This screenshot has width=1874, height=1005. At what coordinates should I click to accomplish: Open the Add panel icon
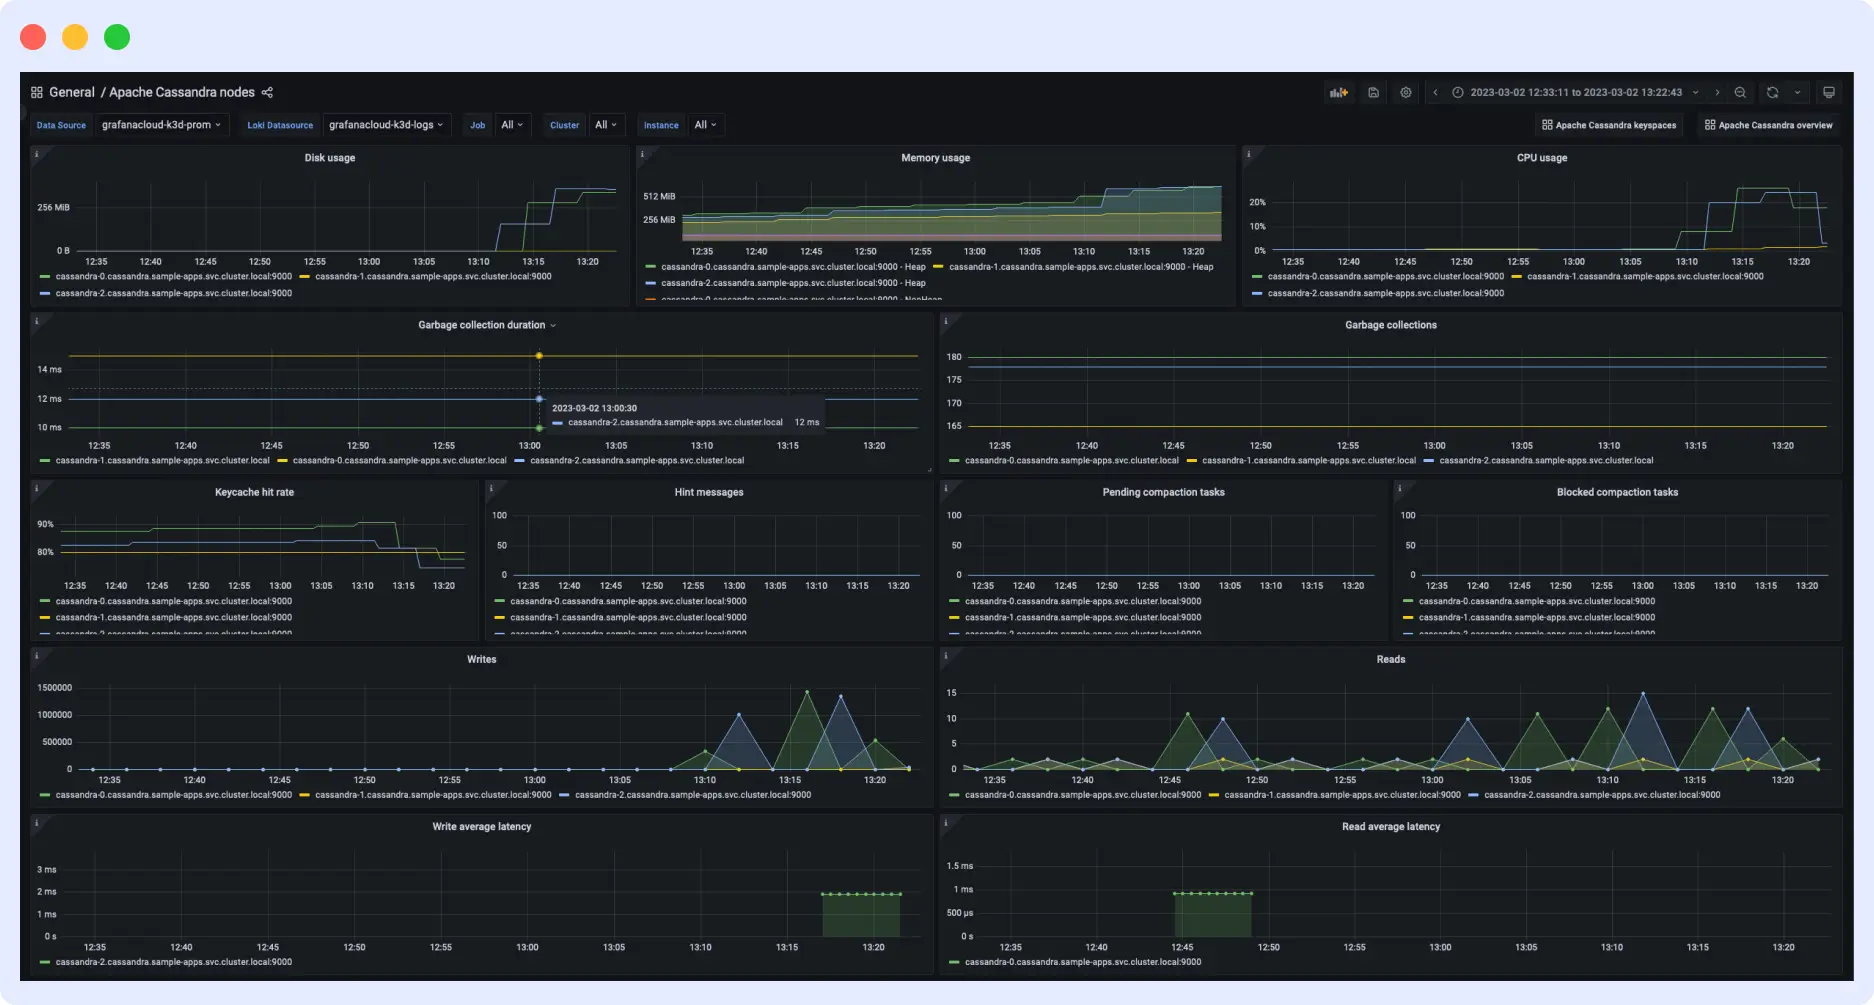coord(1339,92)
